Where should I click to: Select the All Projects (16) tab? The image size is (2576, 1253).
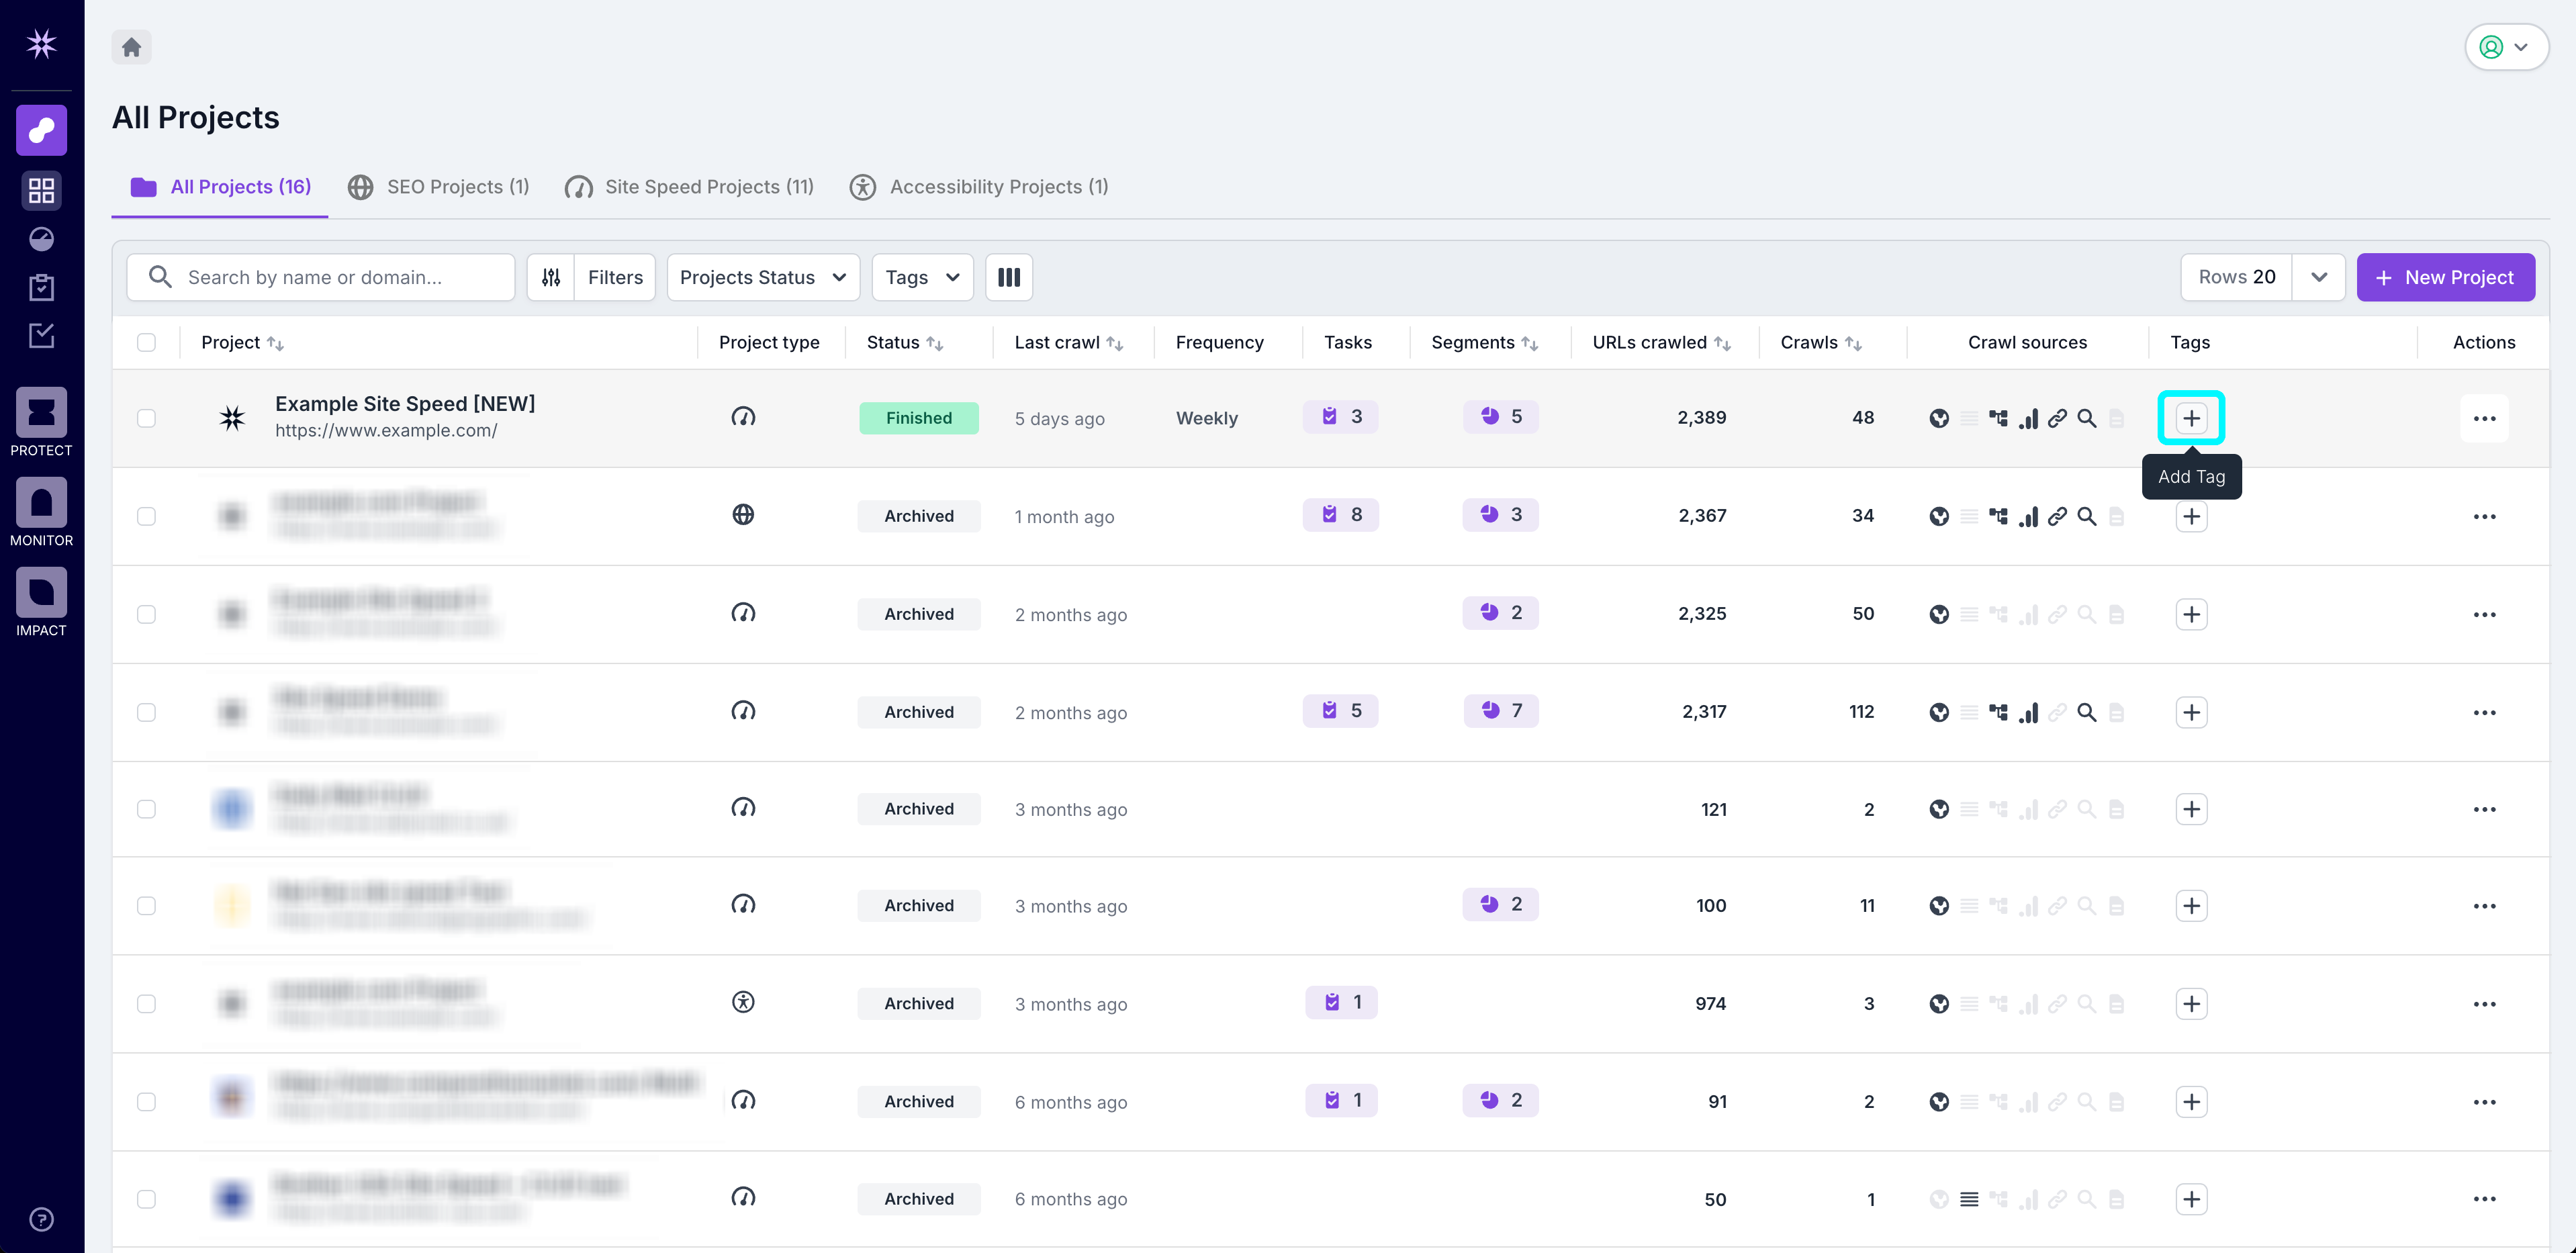[x=220, y=187]
